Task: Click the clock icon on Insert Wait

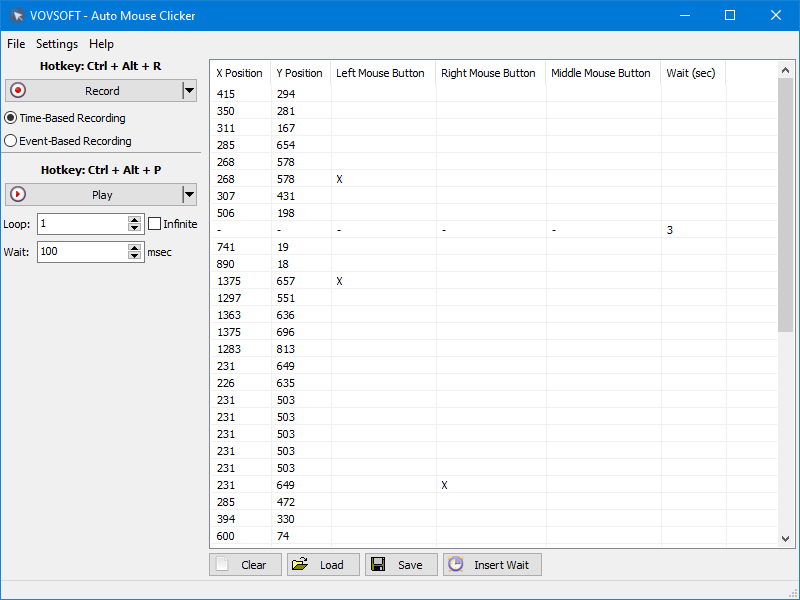Action: click(456, 564)
